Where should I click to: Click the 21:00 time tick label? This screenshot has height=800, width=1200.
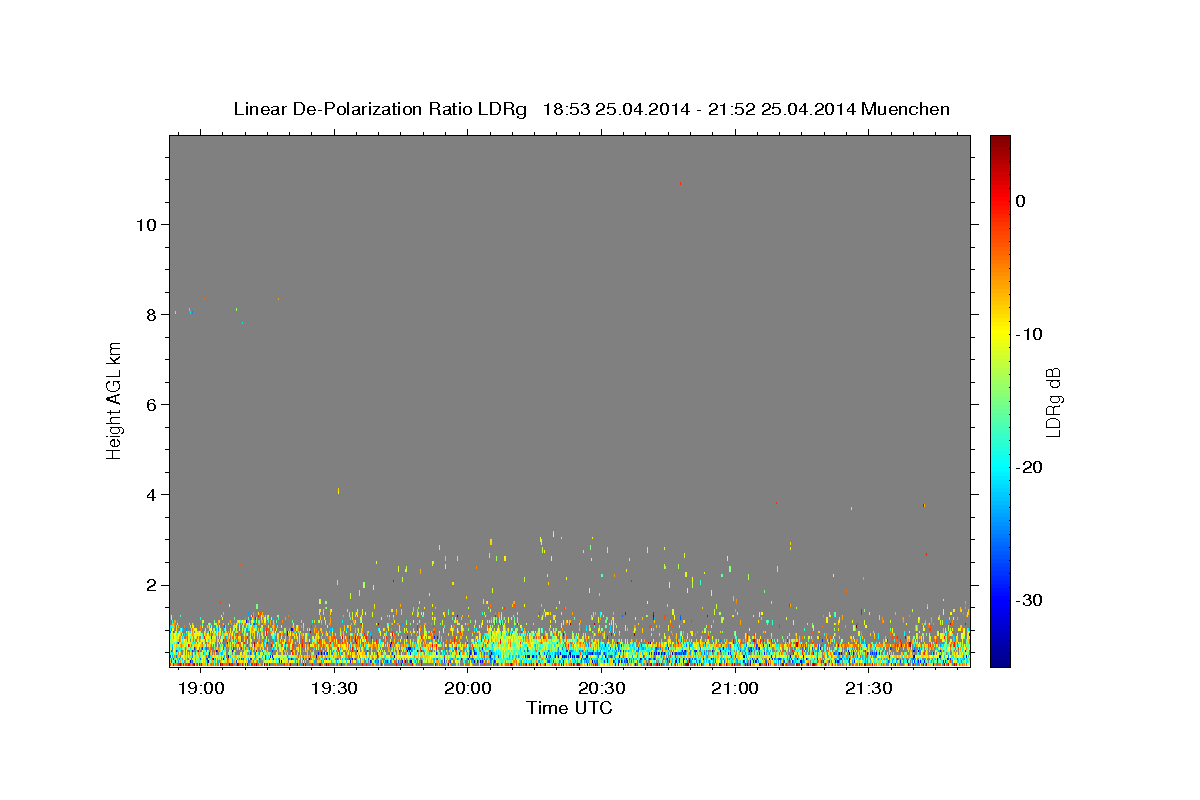tap(734, 689)
